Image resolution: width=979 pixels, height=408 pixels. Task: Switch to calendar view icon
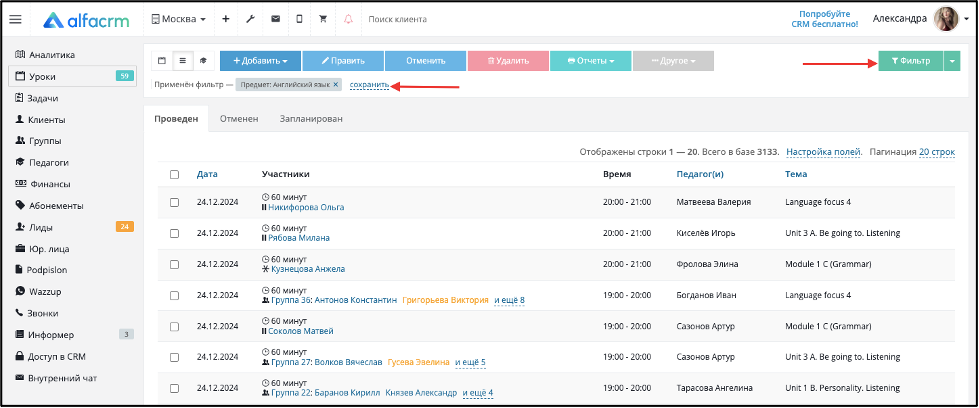[162, 61]
